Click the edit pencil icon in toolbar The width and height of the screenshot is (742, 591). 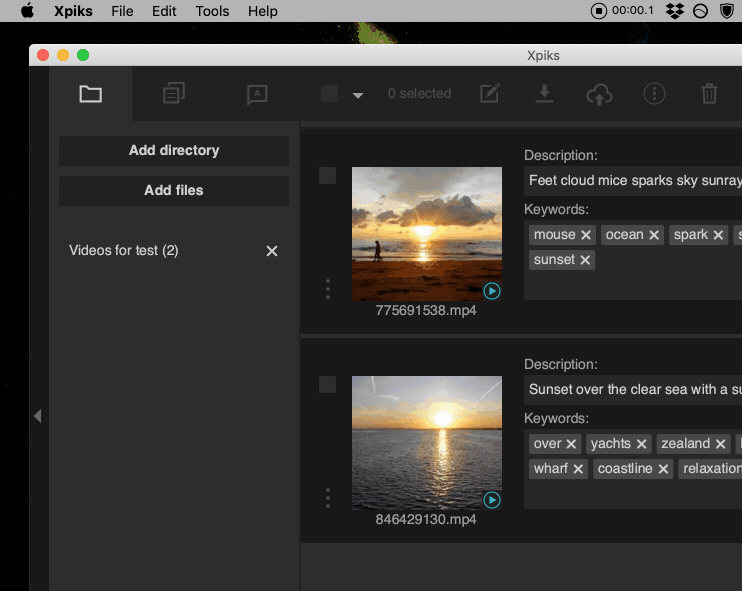pos(490,94)
